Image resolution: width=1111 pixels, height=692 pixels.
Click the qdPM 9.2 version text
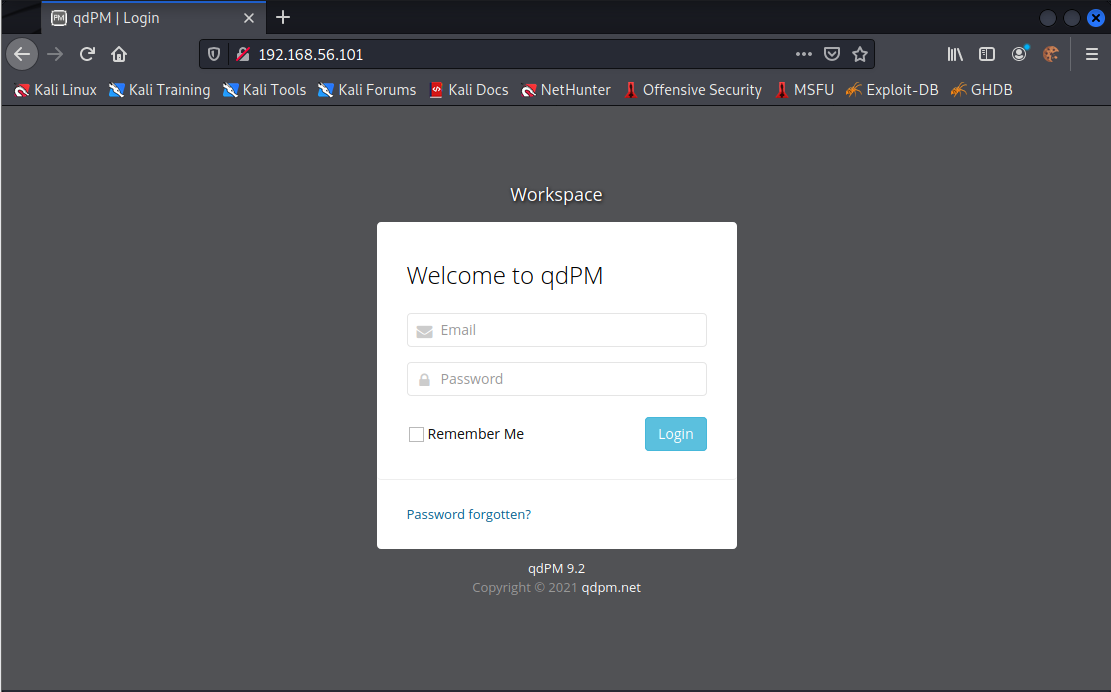(x=556, y=568)
